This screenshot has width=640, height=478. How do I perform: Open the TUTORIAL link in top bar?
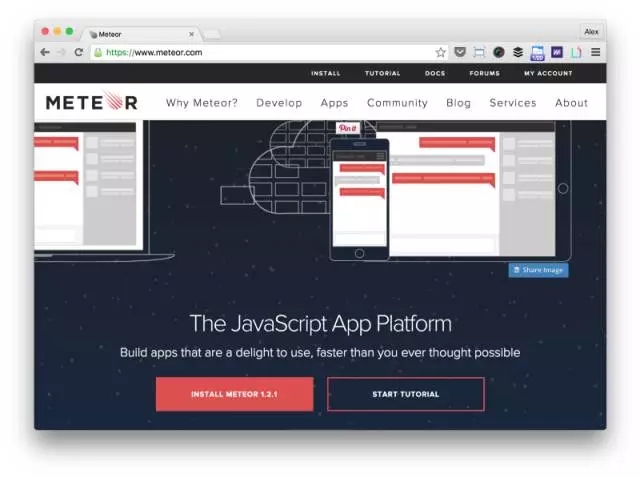tap(382, 73)
